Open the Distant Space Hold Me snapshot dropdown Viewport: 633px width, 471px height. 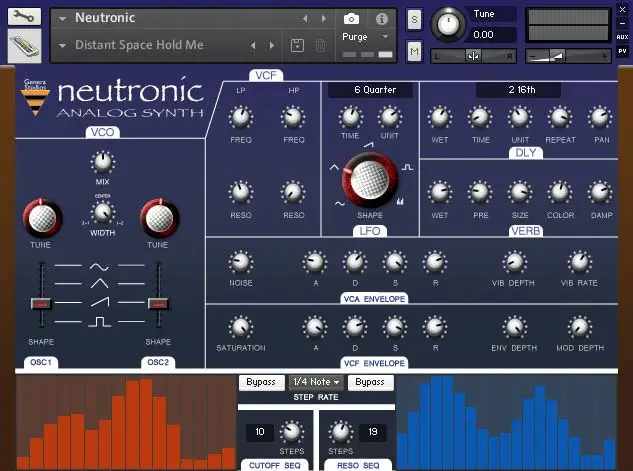(x=62, y=46)
